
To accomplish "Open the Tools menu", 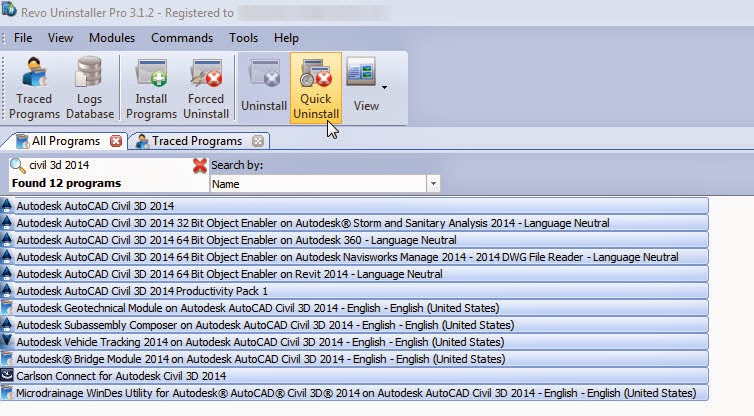I will point(243,38).
